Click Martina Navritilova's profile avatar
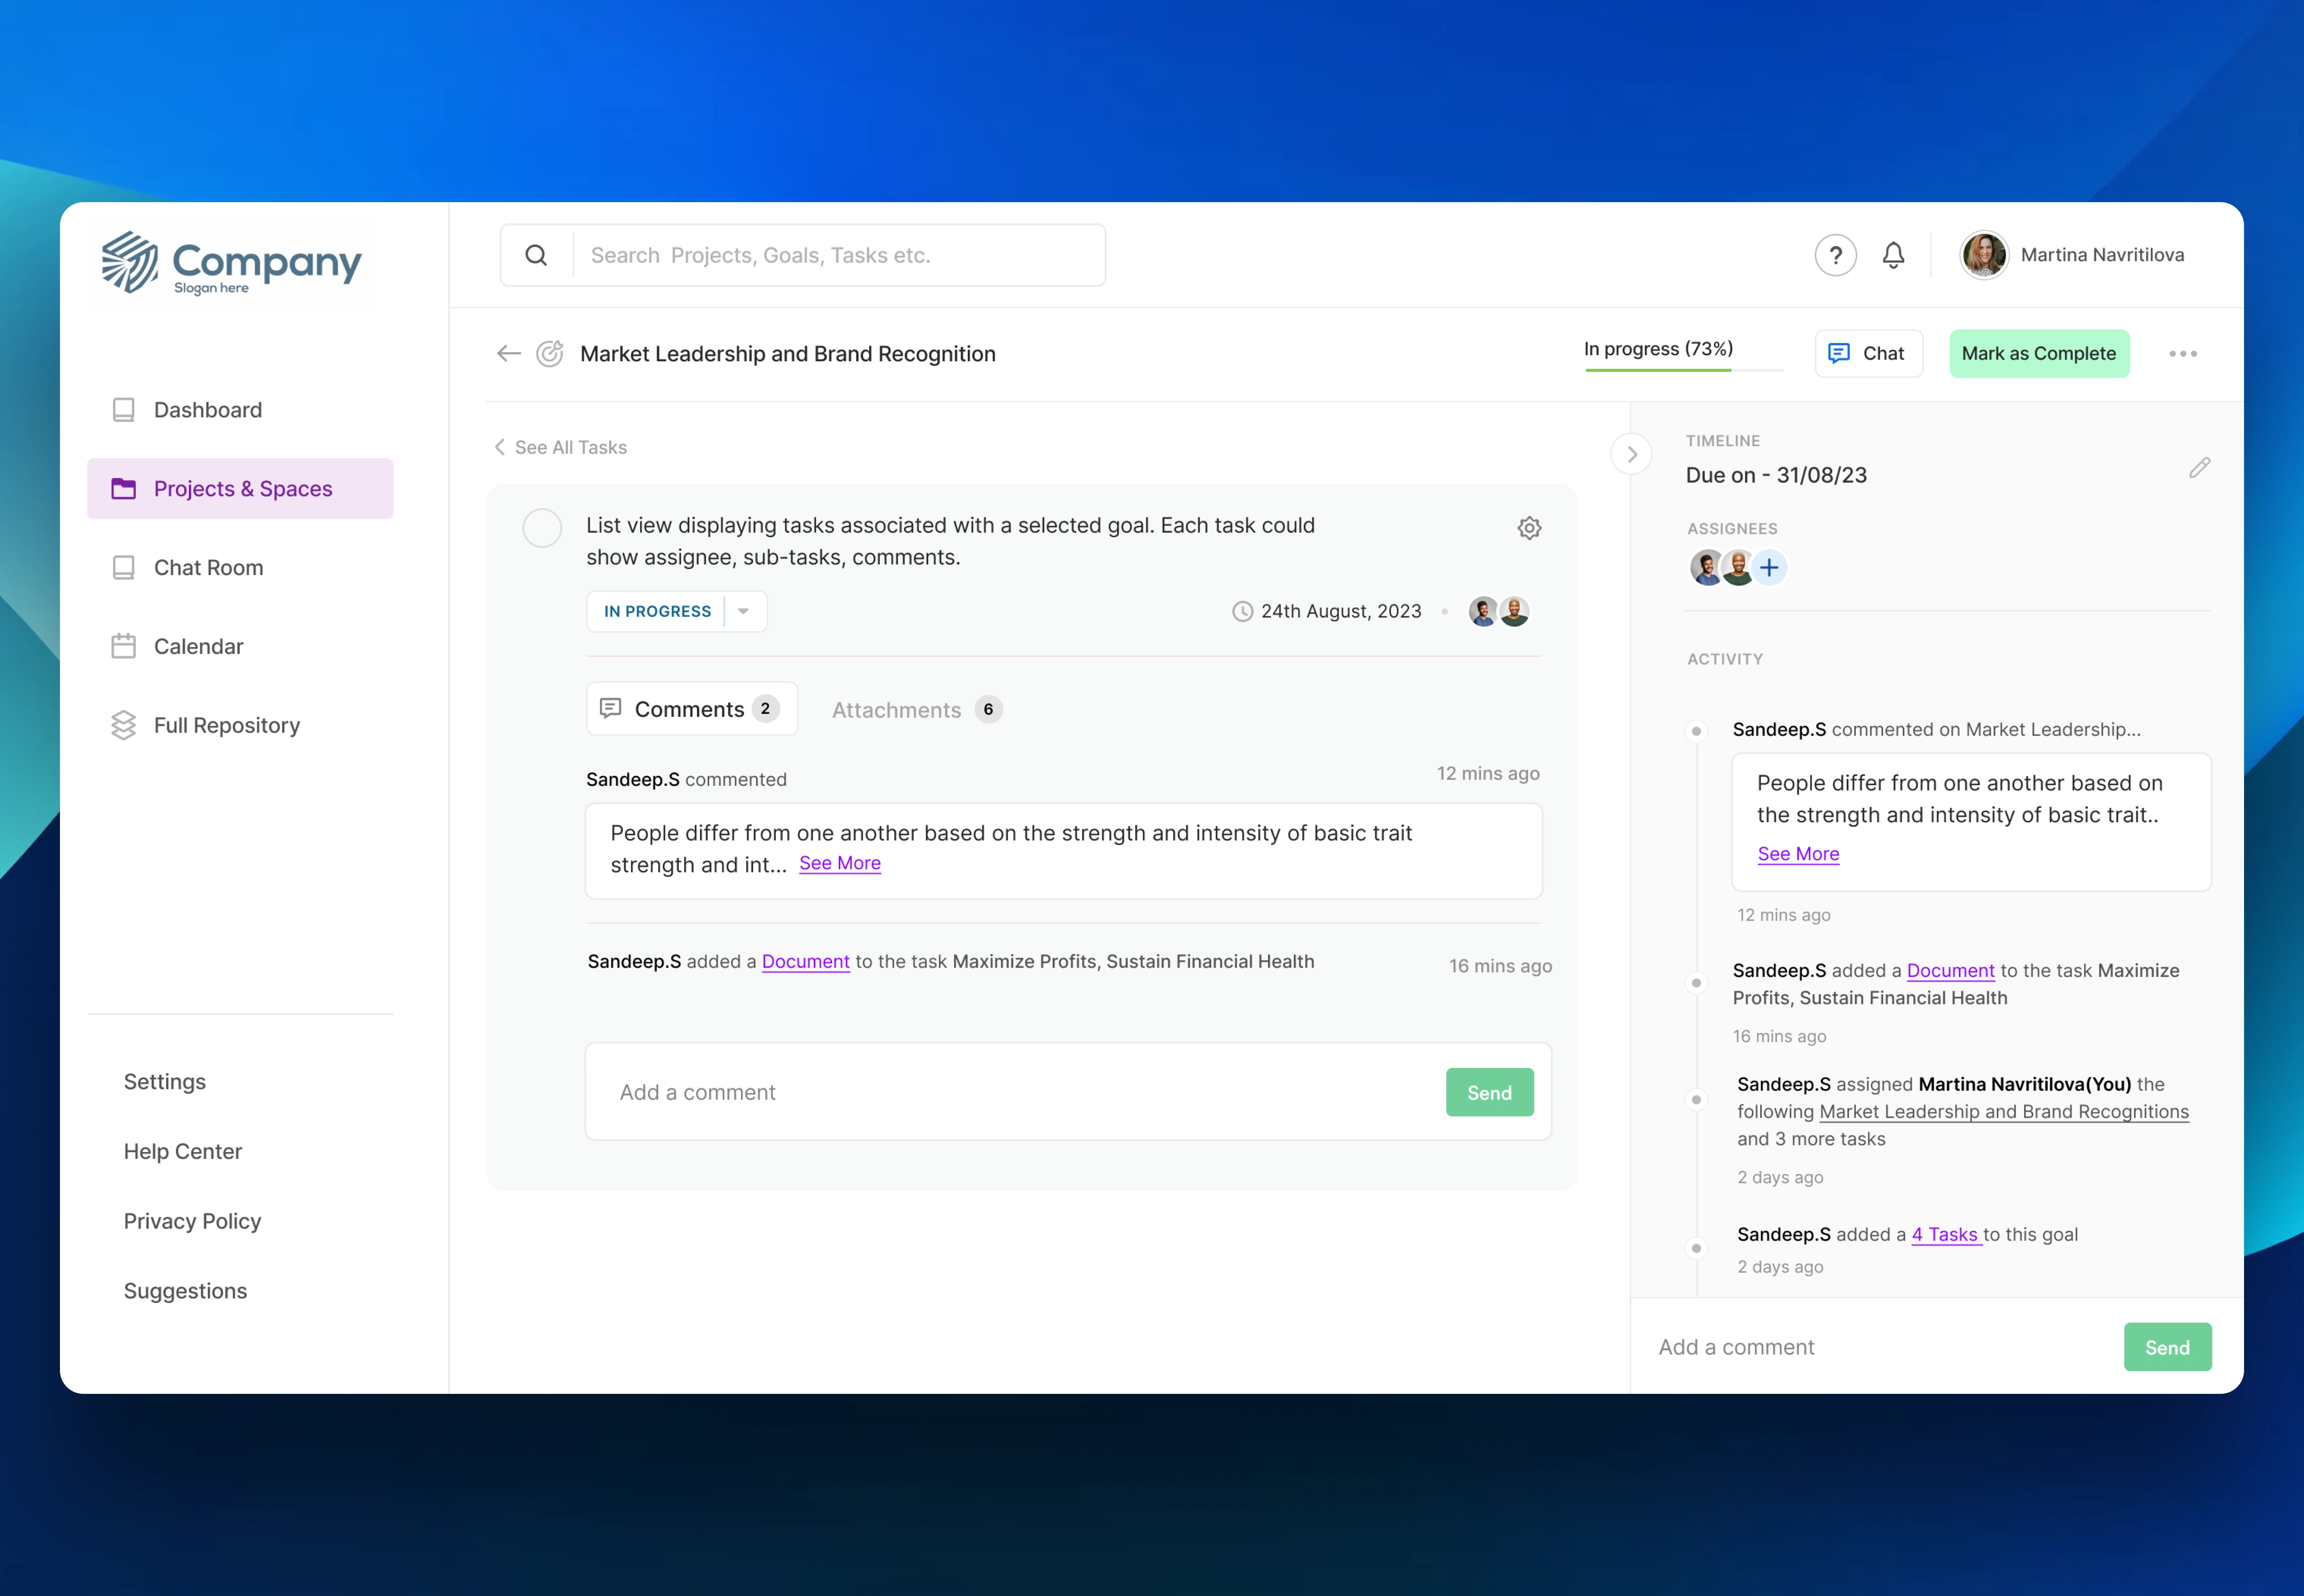This screenshot has height=1596, width=2304. tap(1984, 255)
